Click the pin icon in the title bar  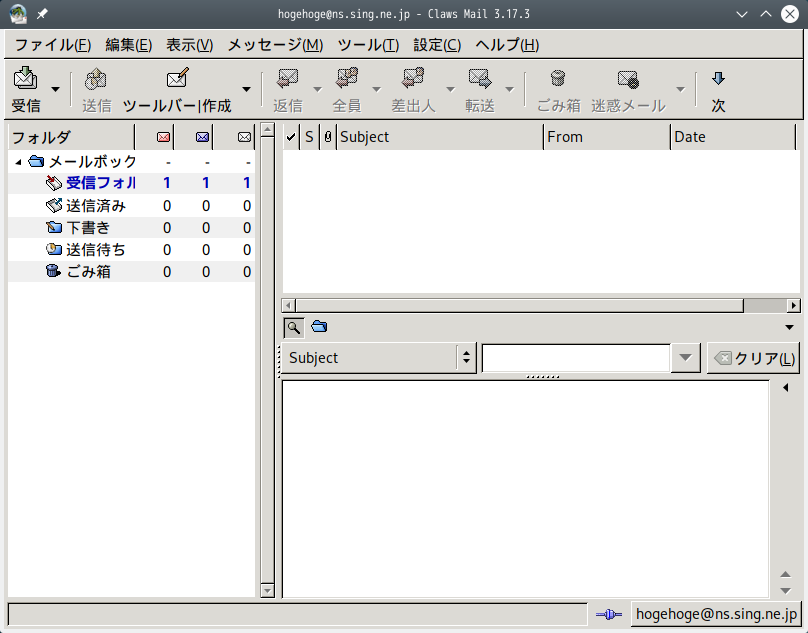click(42, 14)
